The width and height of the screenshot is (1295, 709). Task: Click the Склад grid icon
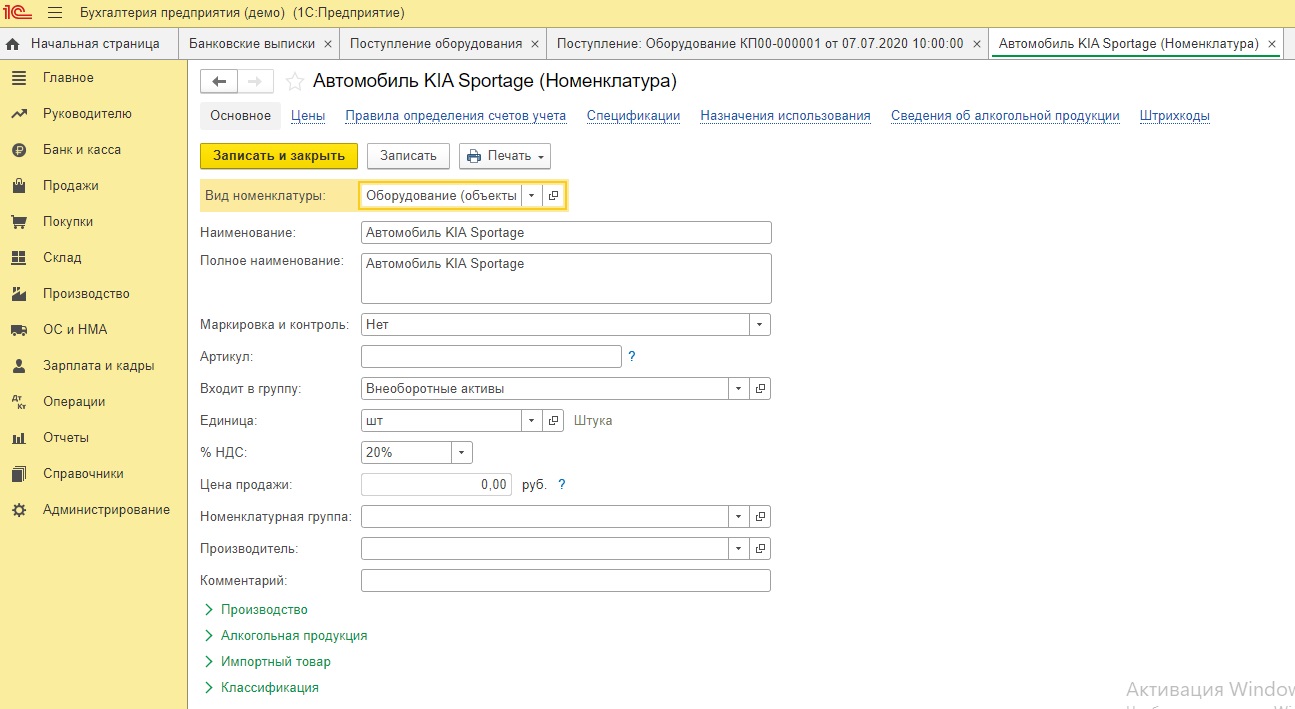[18, 258]
